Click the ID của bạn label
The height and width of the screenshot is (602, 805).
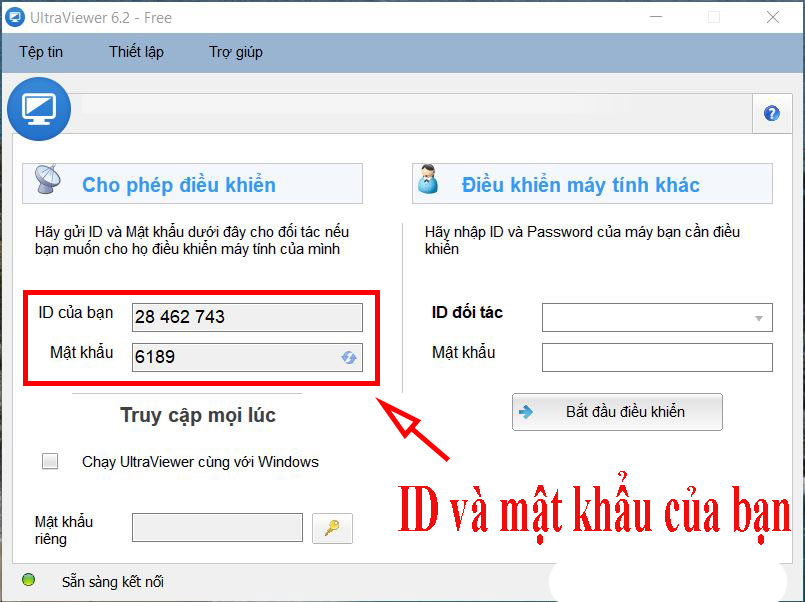pos(75,312)
